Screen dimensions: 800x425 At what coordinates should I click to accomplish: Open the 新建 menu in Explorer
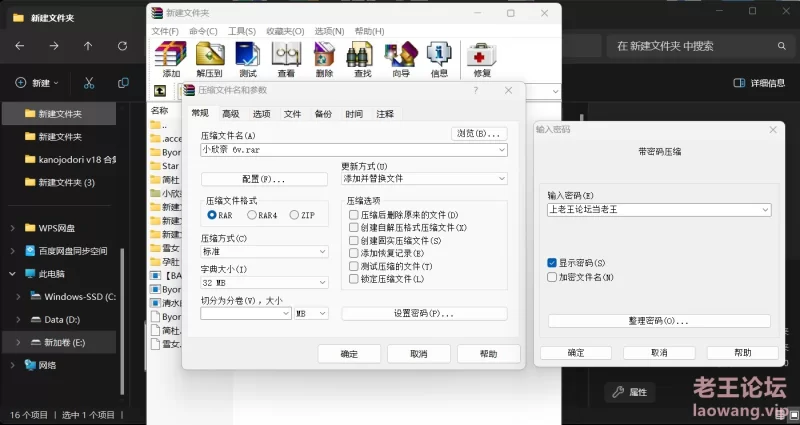[37, 83]
